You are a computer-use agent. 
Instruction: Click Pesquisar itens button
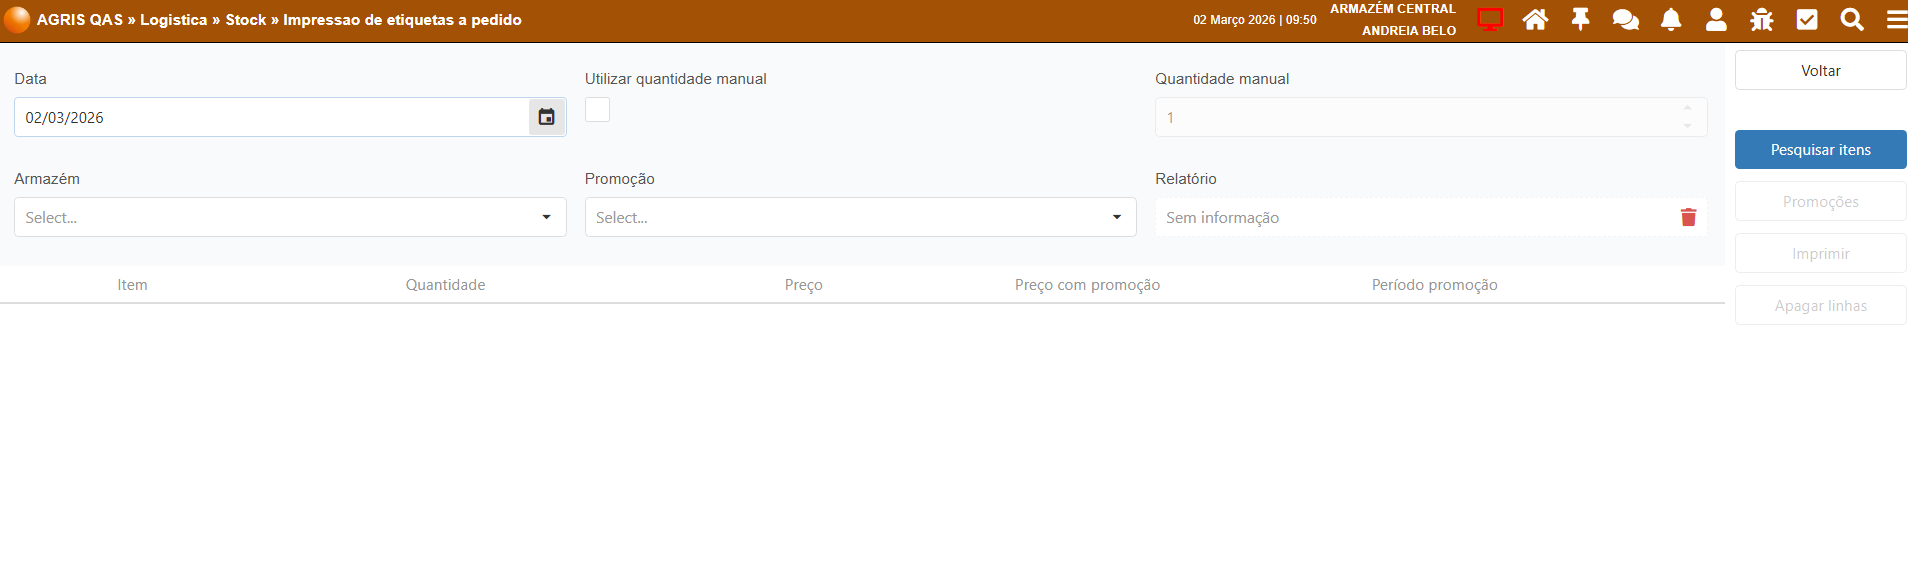pos(1821,149)
